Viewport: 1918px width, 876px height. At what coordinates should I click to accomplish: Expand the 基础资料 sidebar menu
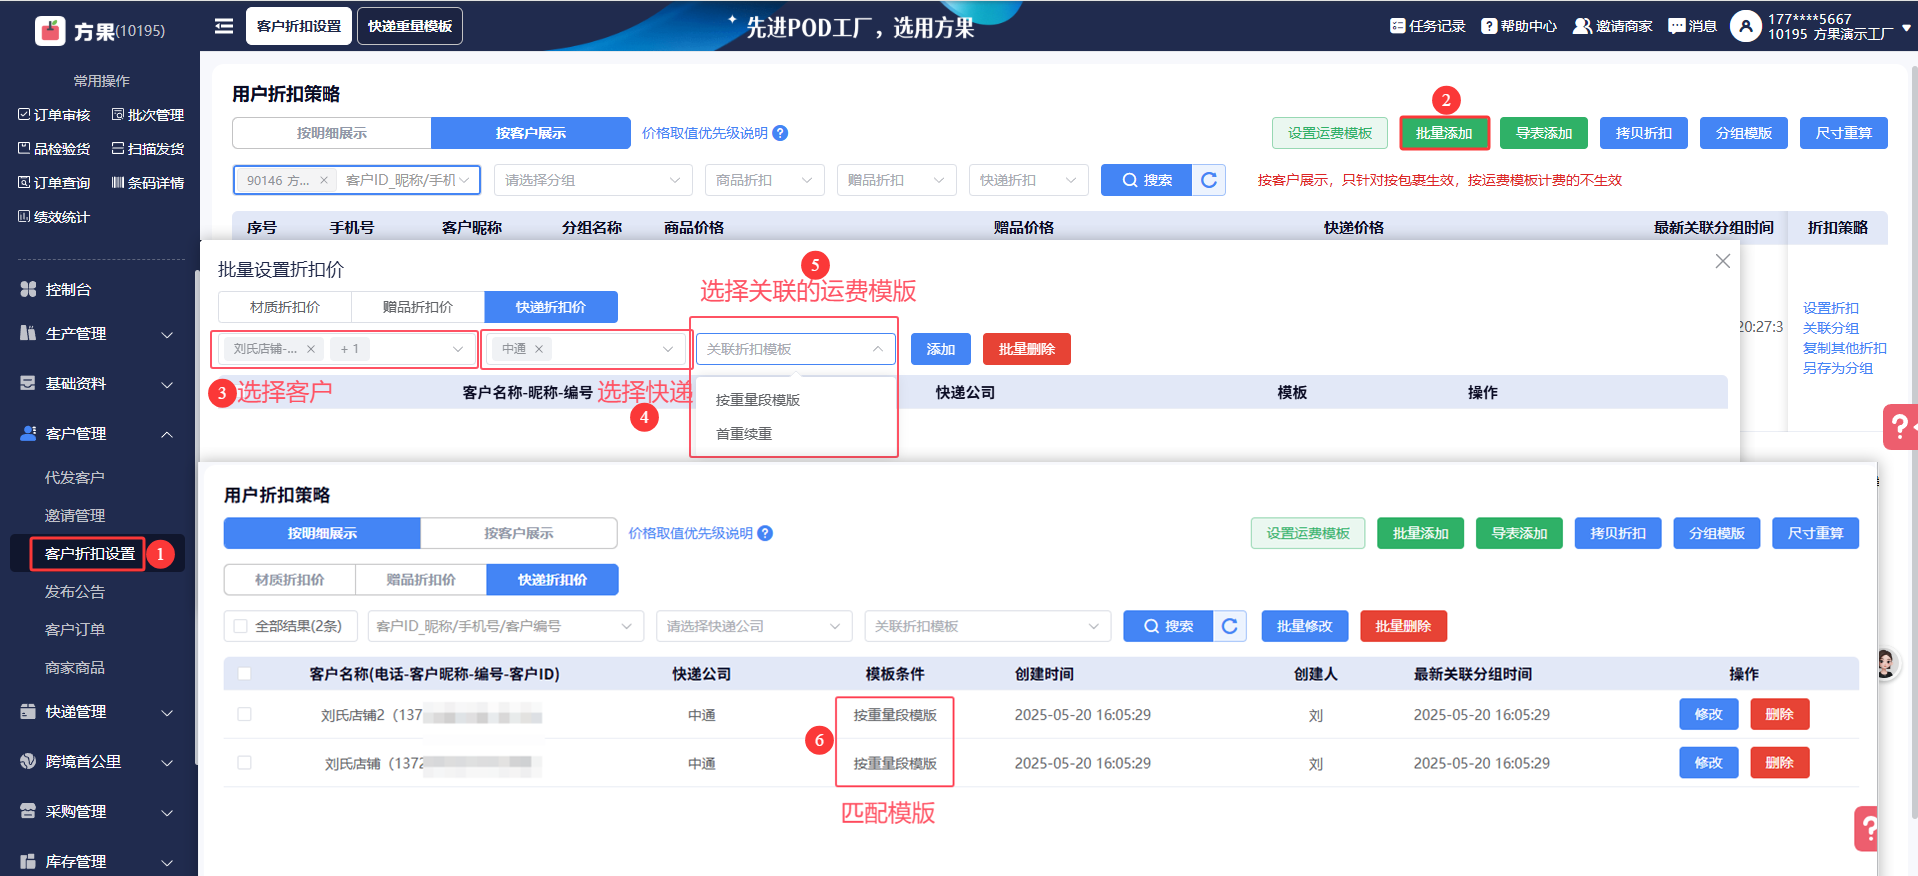coord(98,383)
